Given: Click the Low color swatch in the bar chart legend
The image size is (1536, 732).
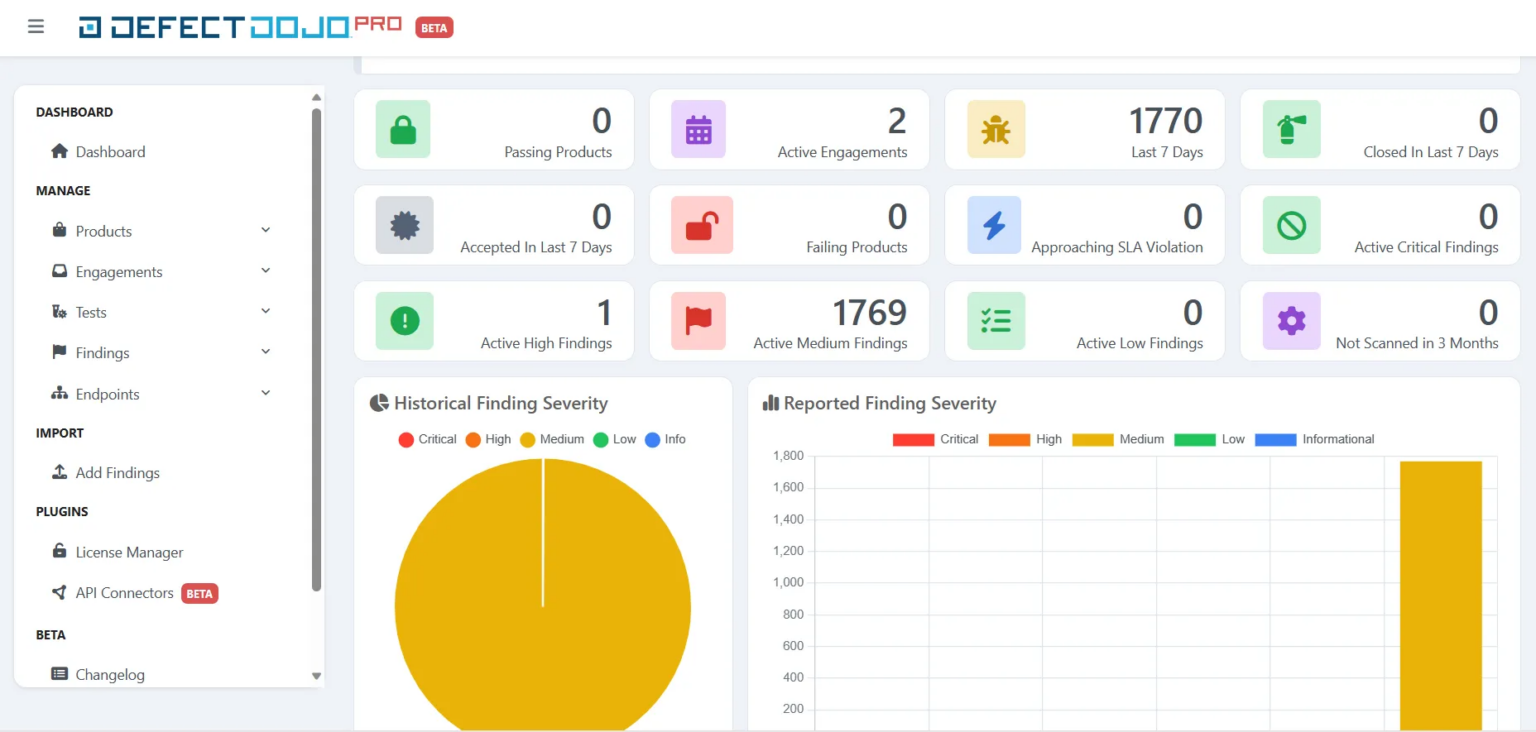Looking at the screenshot, I should click(x=1196, y=439).
